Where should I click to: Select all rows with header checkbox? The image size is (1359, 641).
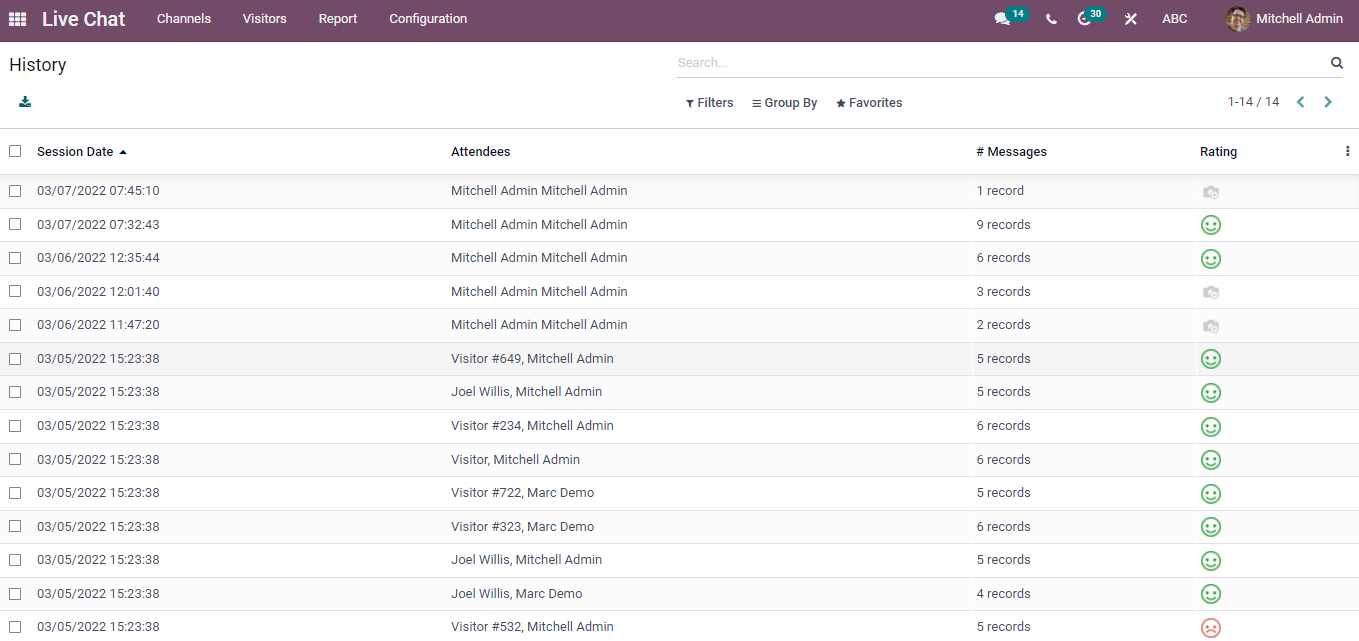(15, 152)
